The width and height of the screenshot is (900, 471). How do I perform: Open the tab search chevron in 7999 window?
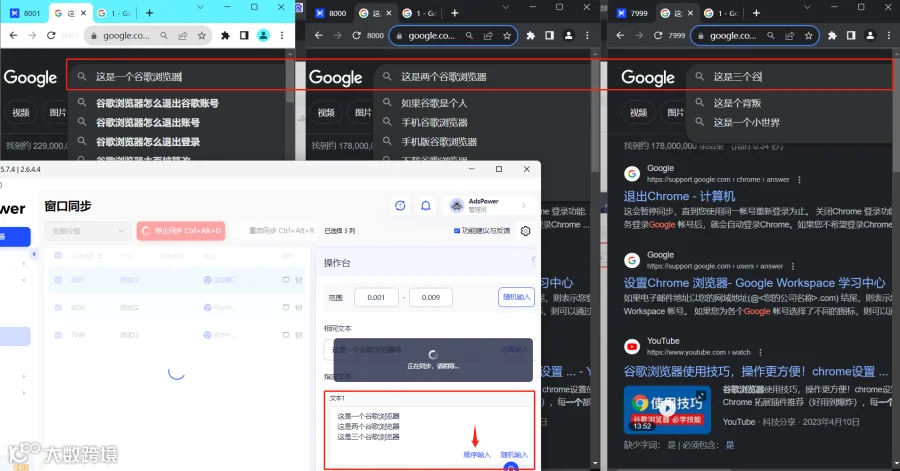click(806, 7)
